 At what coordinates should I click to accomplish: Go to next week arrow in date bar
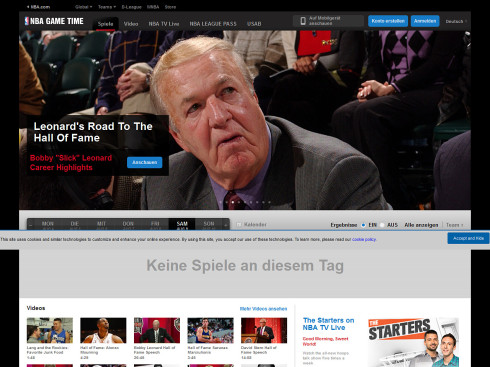[x=226, y=225]
